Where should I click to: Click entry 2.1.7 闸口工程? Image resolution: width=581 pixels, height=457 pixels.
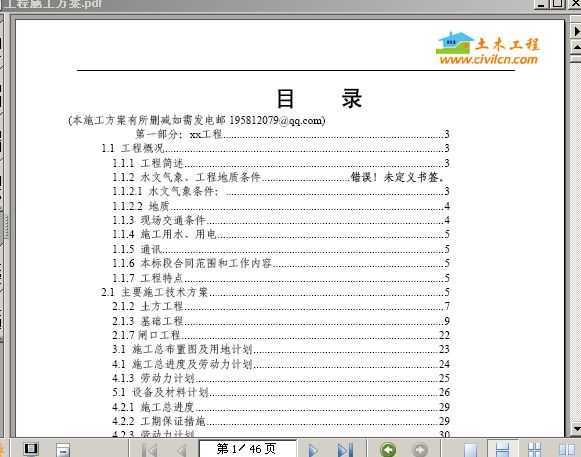pyautogui.click(x=281, y=335)
